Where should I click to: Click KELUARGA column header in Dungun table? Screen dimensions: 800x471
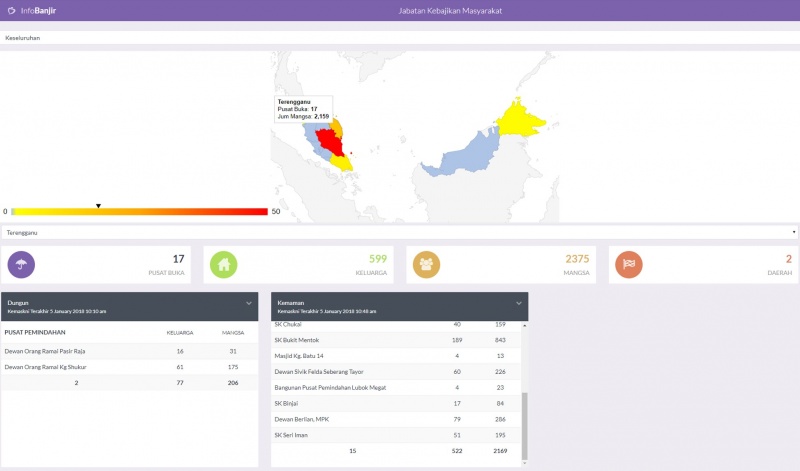pyautogui.click(x=180, y=333)
